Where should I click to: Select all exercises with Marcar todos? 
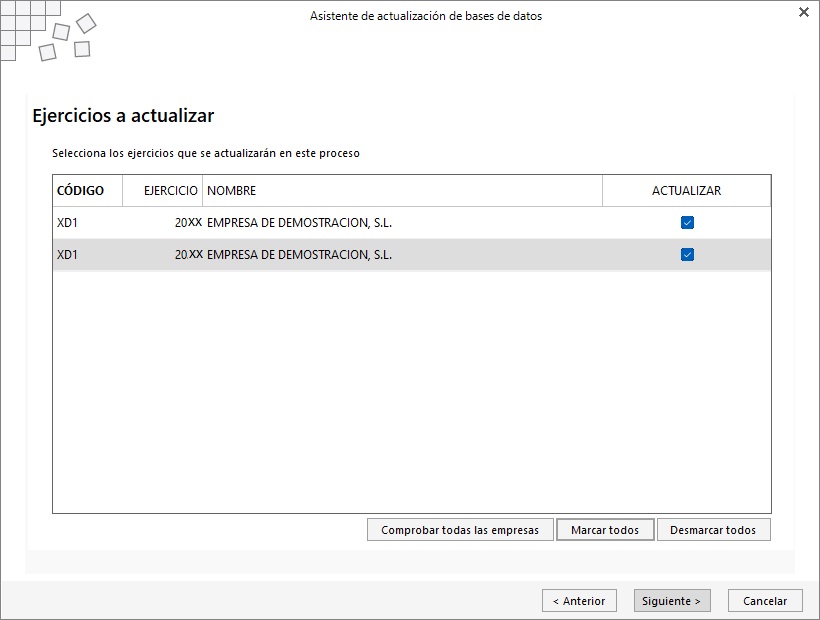(605, 530)
